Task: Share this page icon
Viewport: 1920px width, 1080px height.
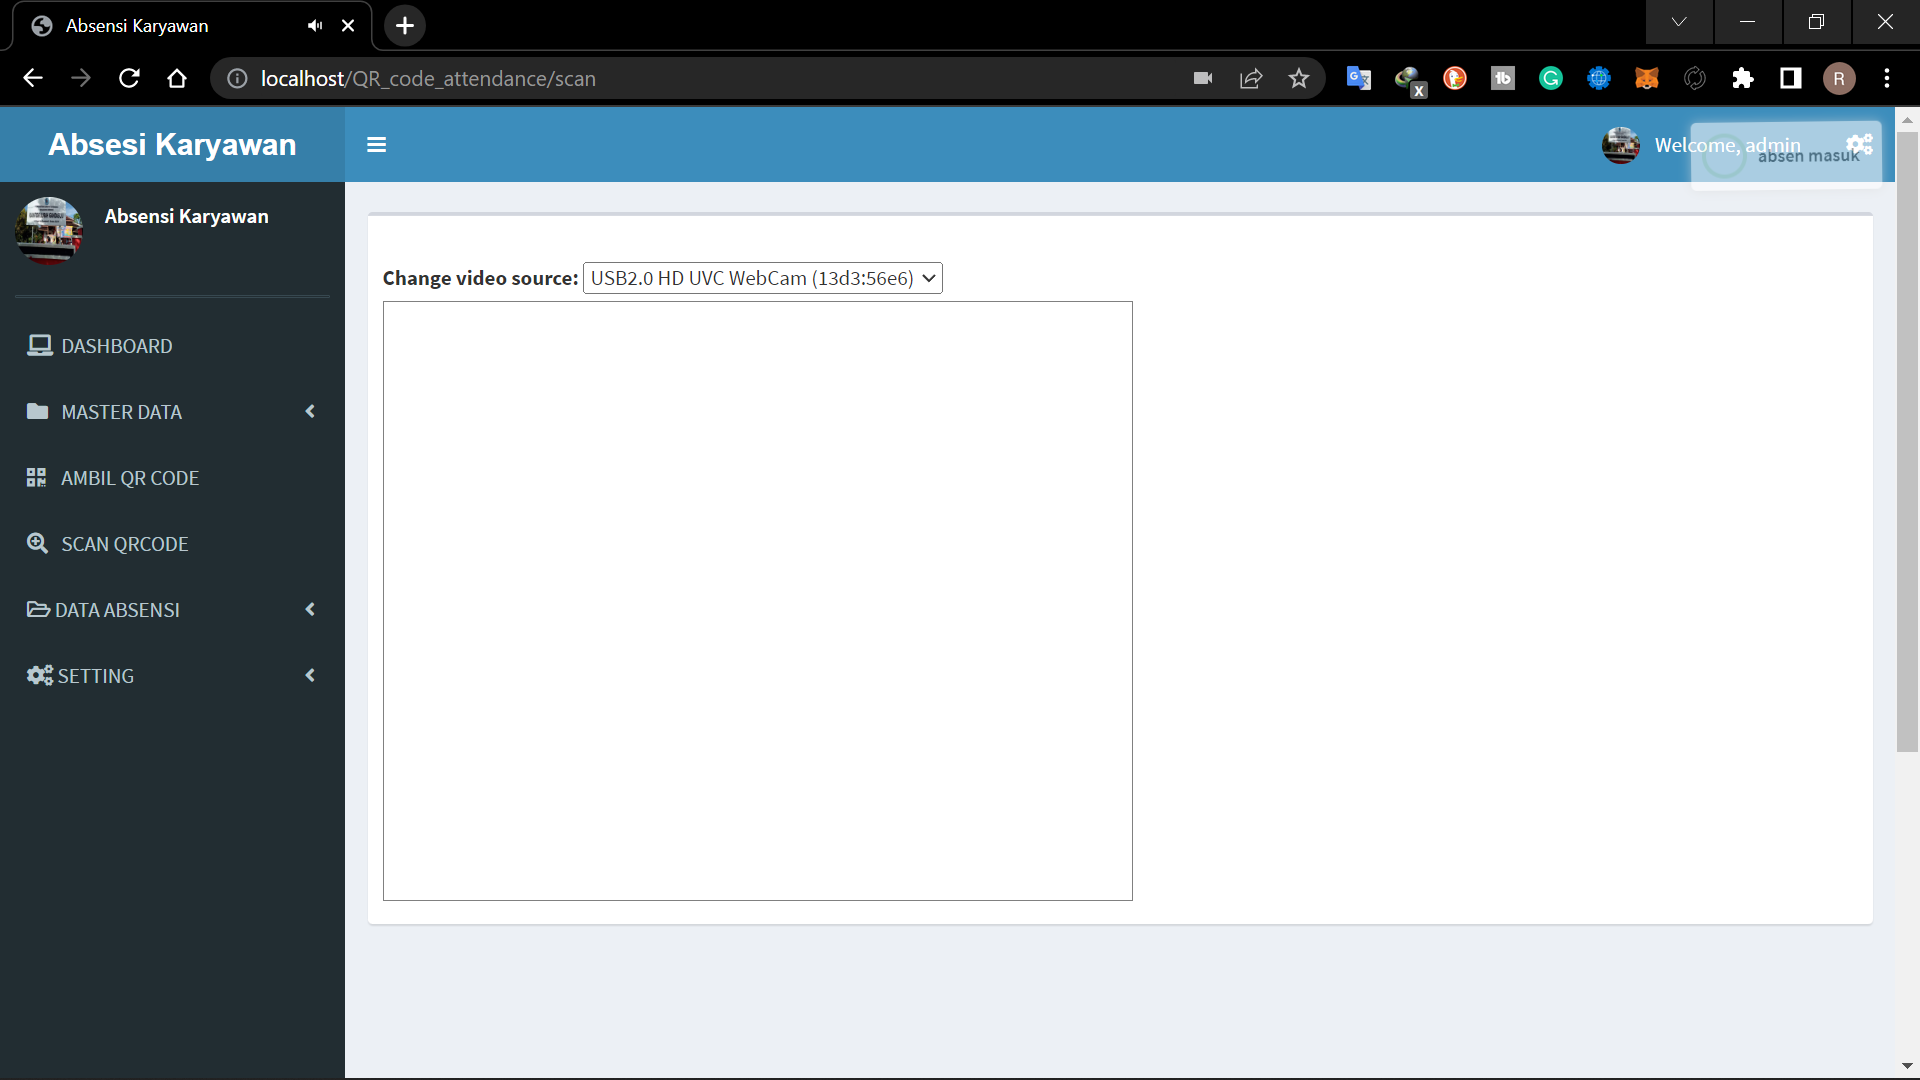Action: [1251, 78]
